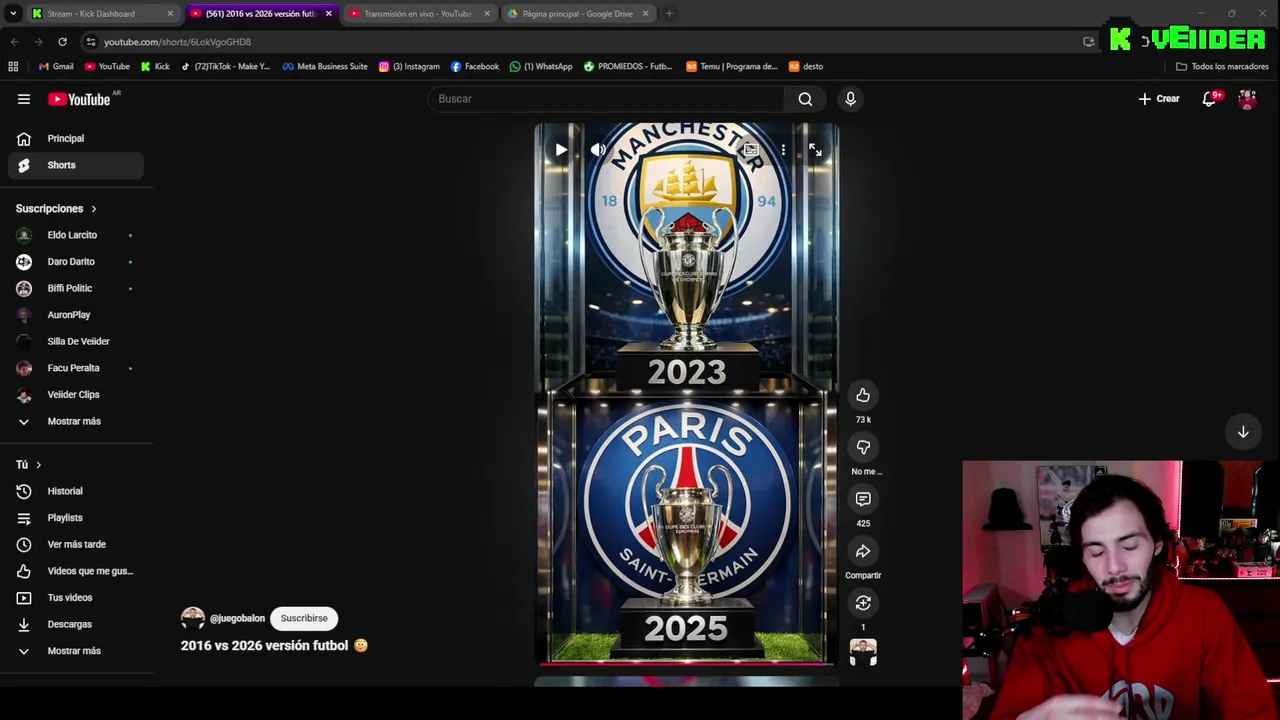Open the YouTube hamburger guide menu
Viewport: 1280px width, 720px height.
pos(24,99)
